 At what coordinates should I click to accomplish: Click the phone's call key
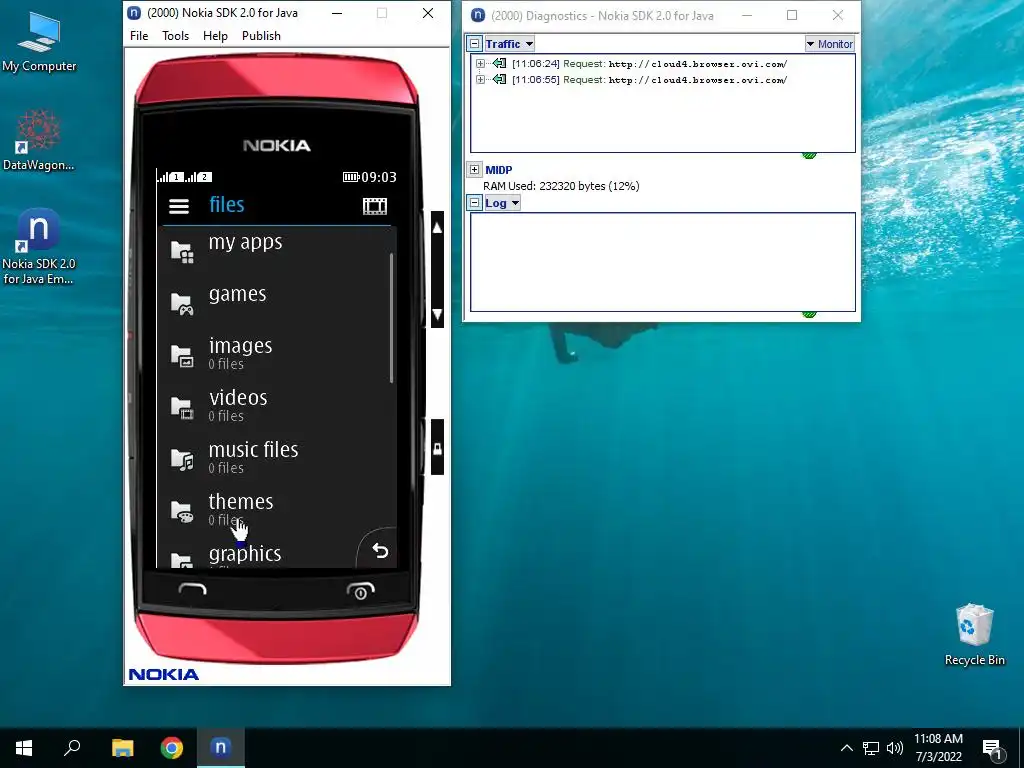[x=193, y=590]
